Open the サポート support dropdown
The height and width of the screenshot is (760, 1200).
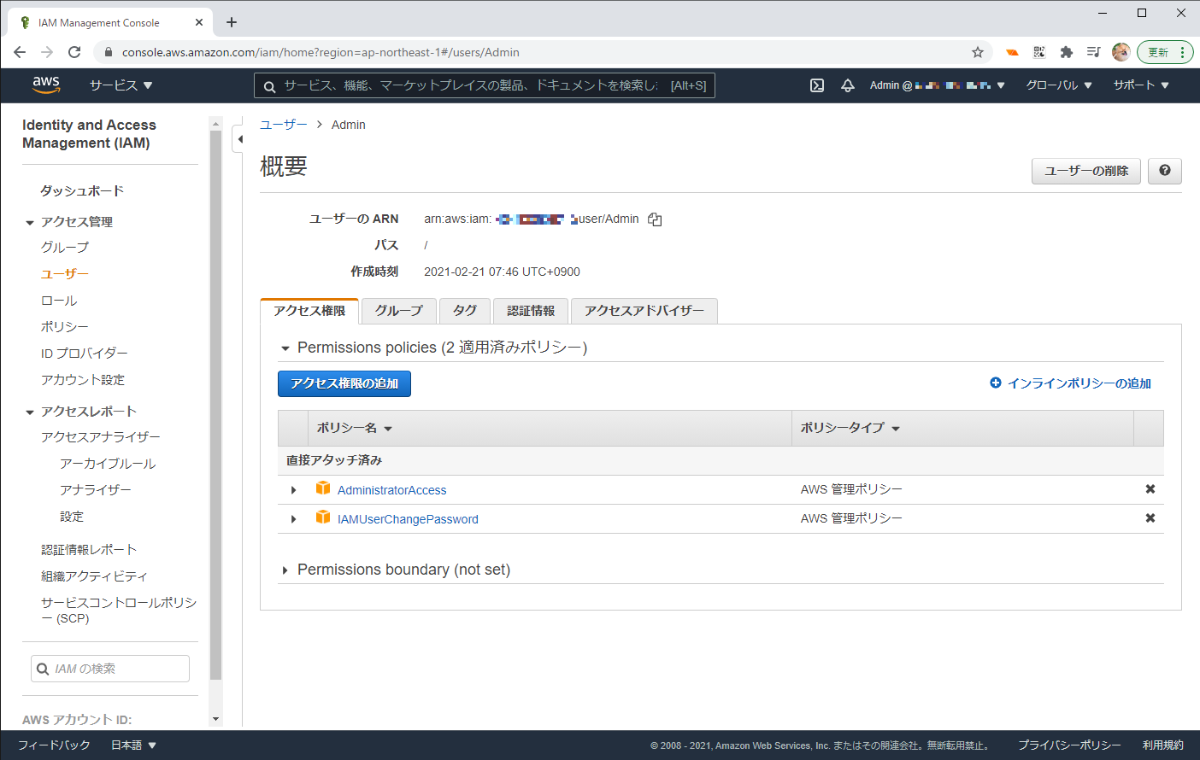pos(1141,86)
